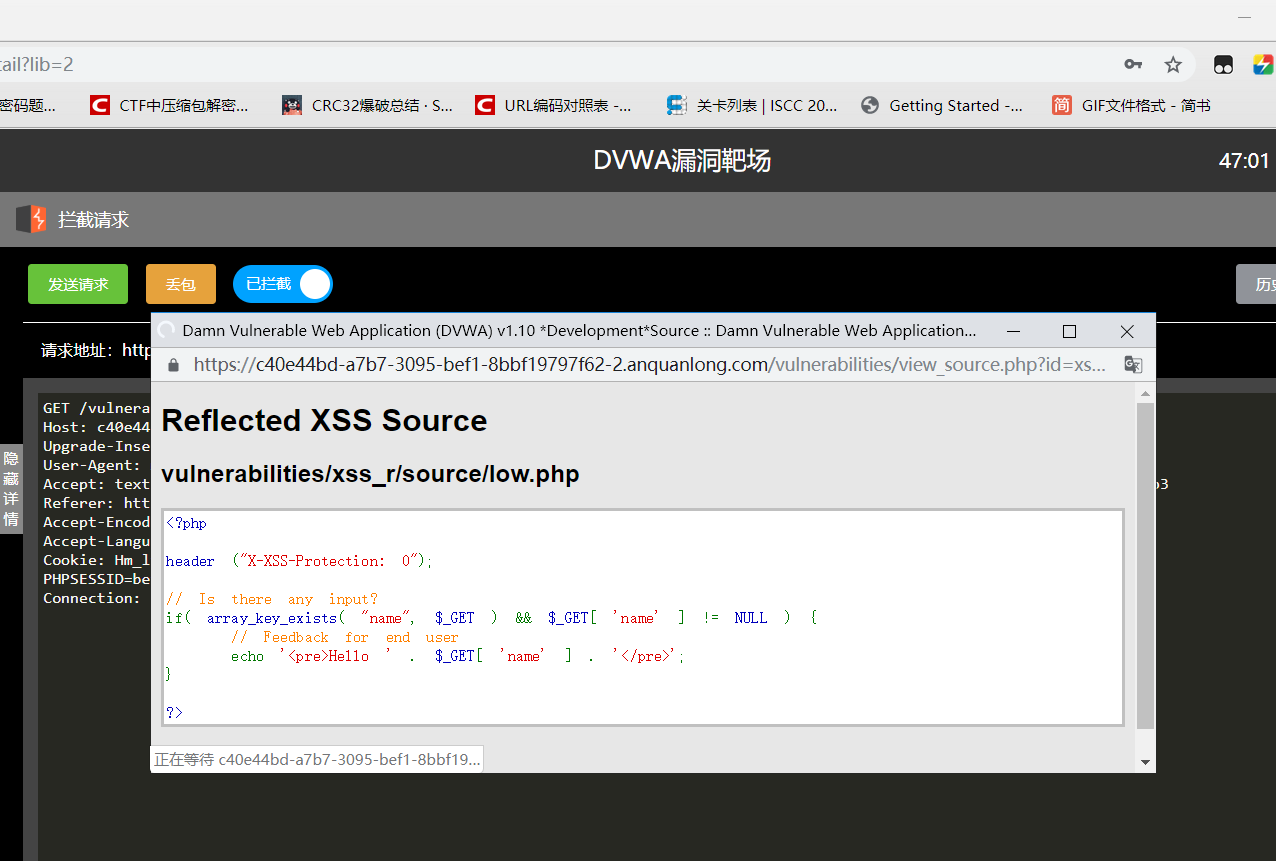1276x861 pixels.
Task: Click the vulnerabilities/xss_r/source/low.php subheading
Action: [370, 474]
